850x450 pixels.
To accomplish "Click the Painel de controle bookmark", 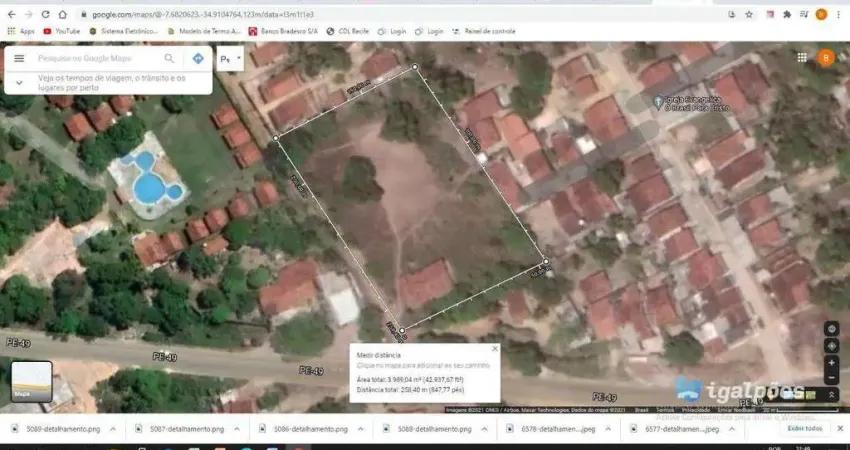I will click(483, 31).
